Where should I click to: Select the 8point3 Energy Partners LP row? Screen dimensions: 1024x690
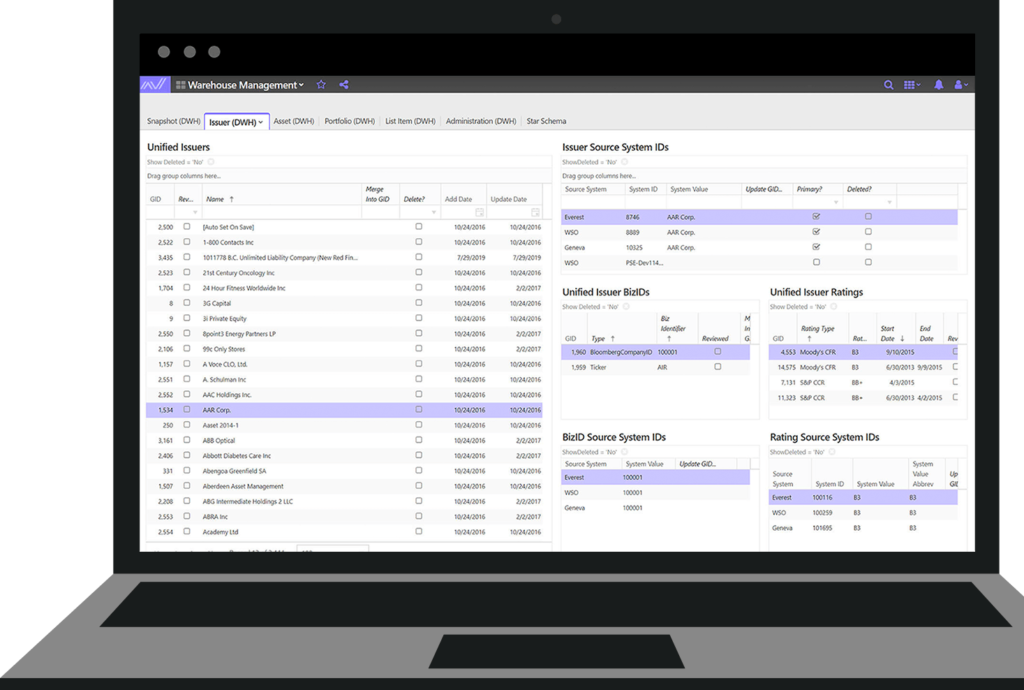tap(344, 334)
